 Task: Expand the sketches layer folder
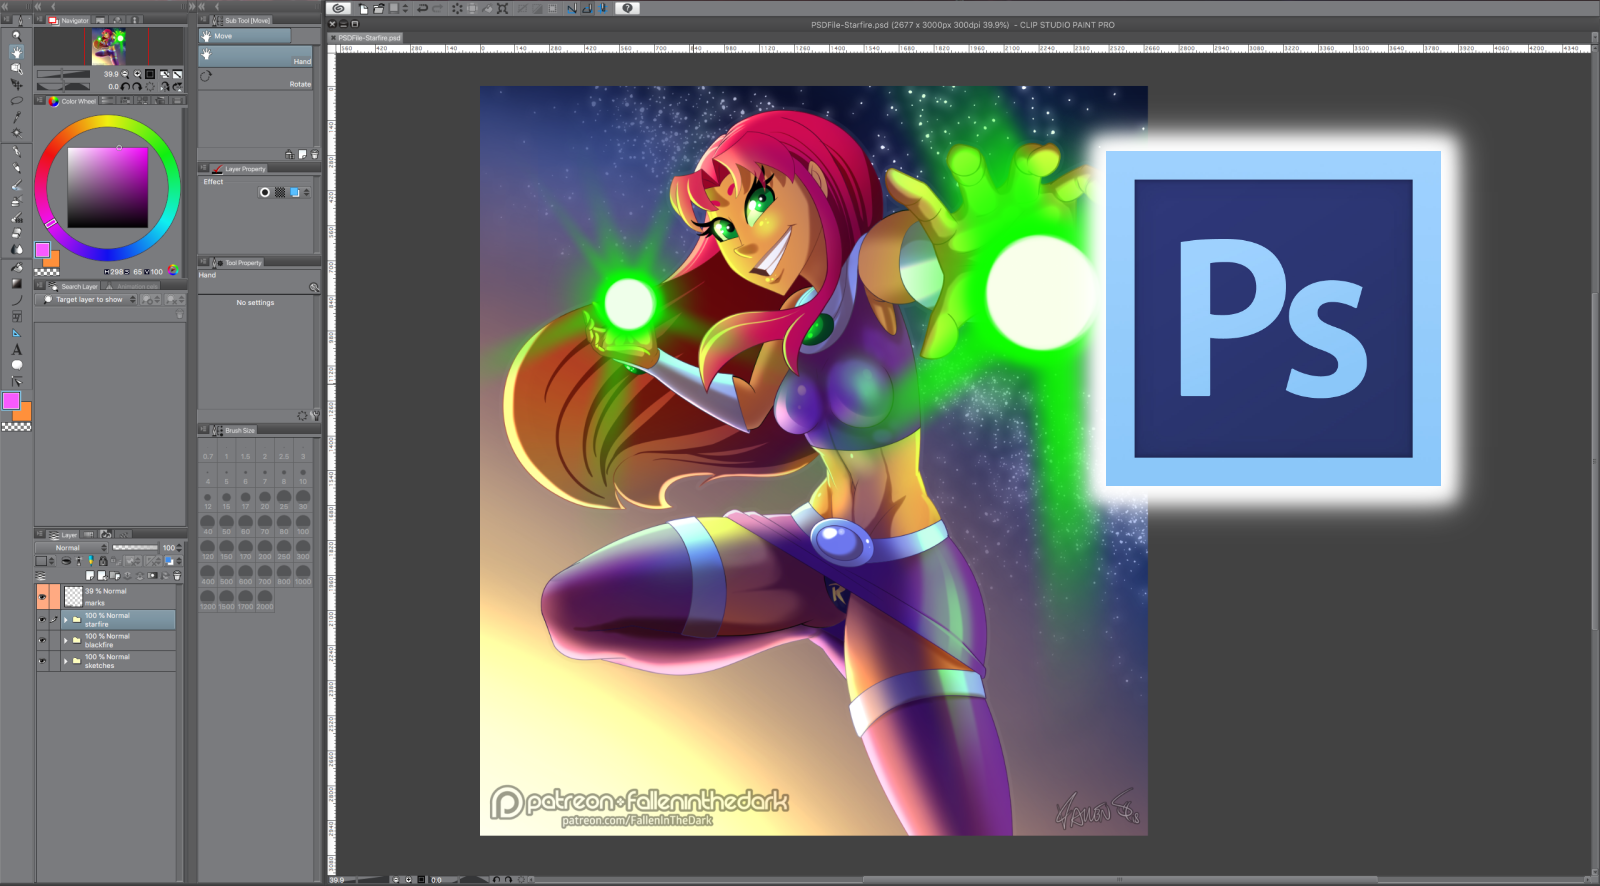point(66,661)
